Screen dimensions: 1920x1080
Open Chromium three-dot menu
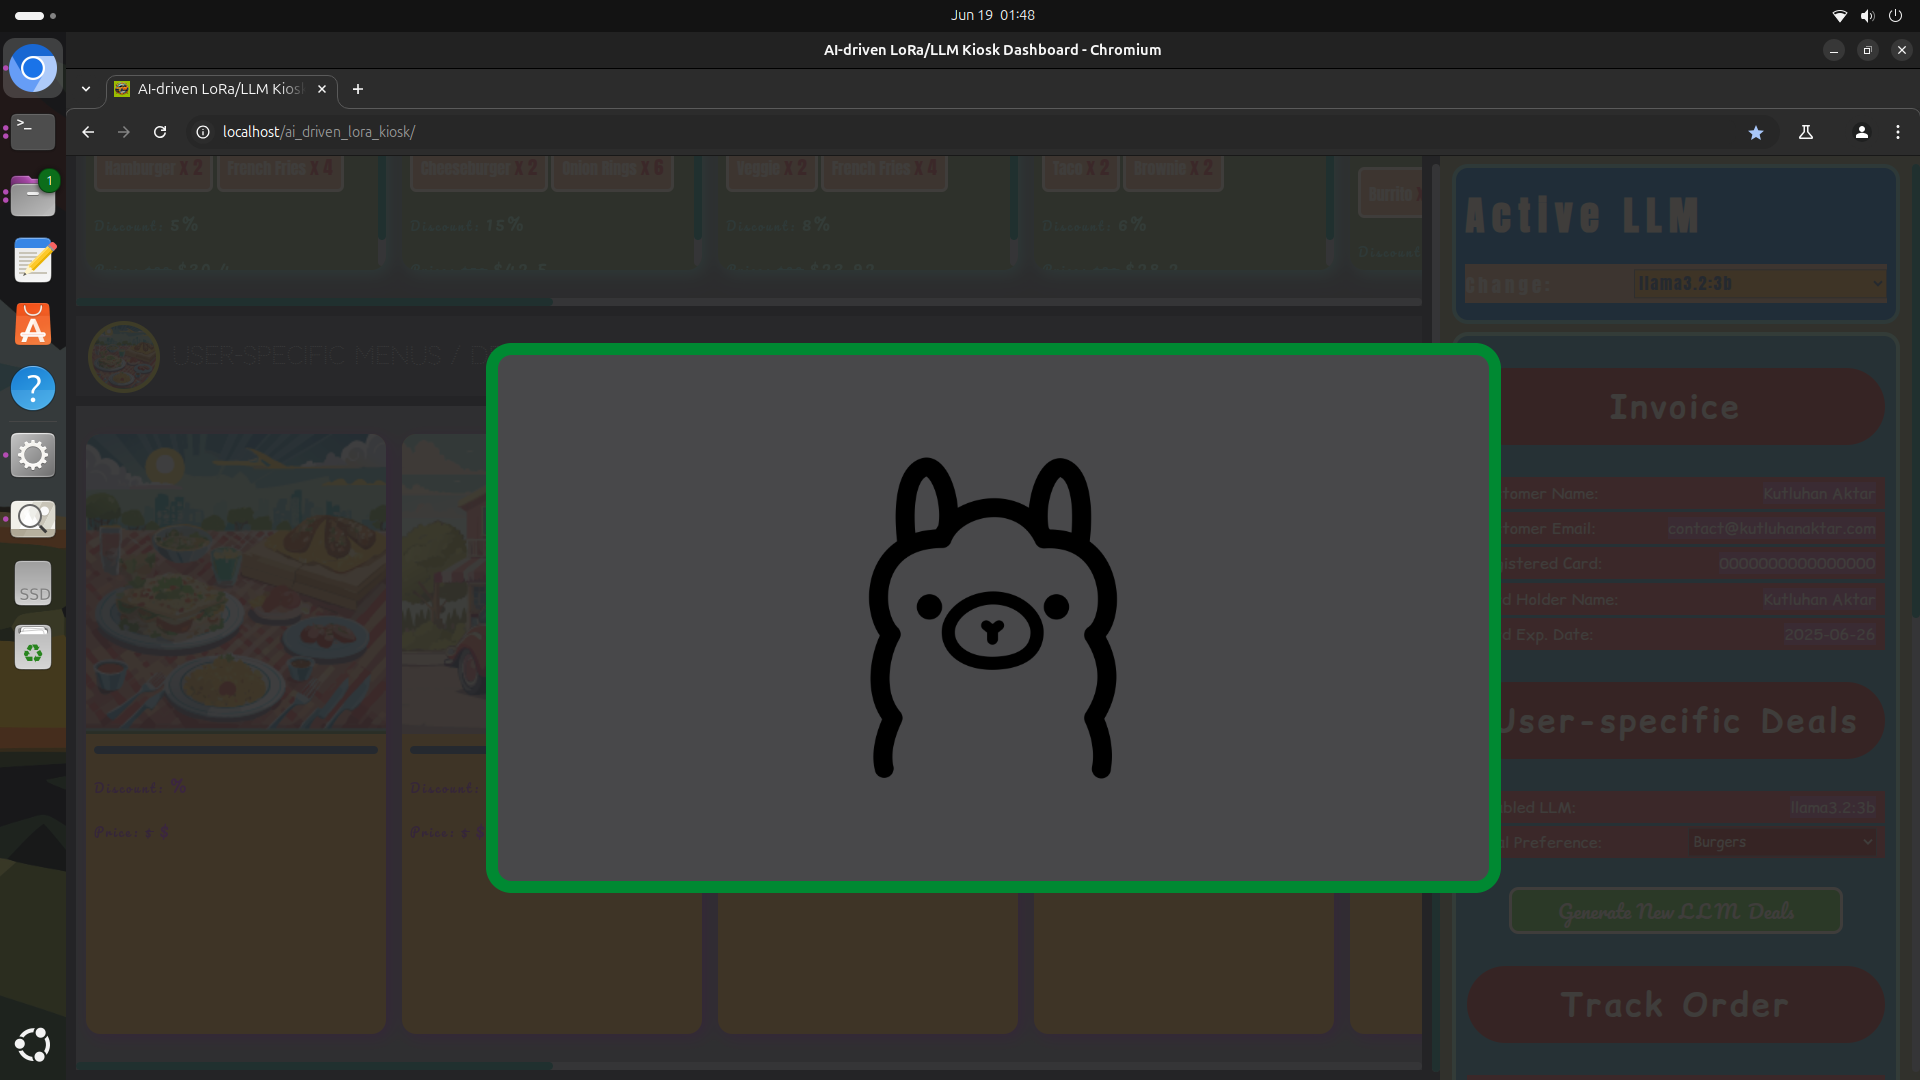click(1897, 132)
